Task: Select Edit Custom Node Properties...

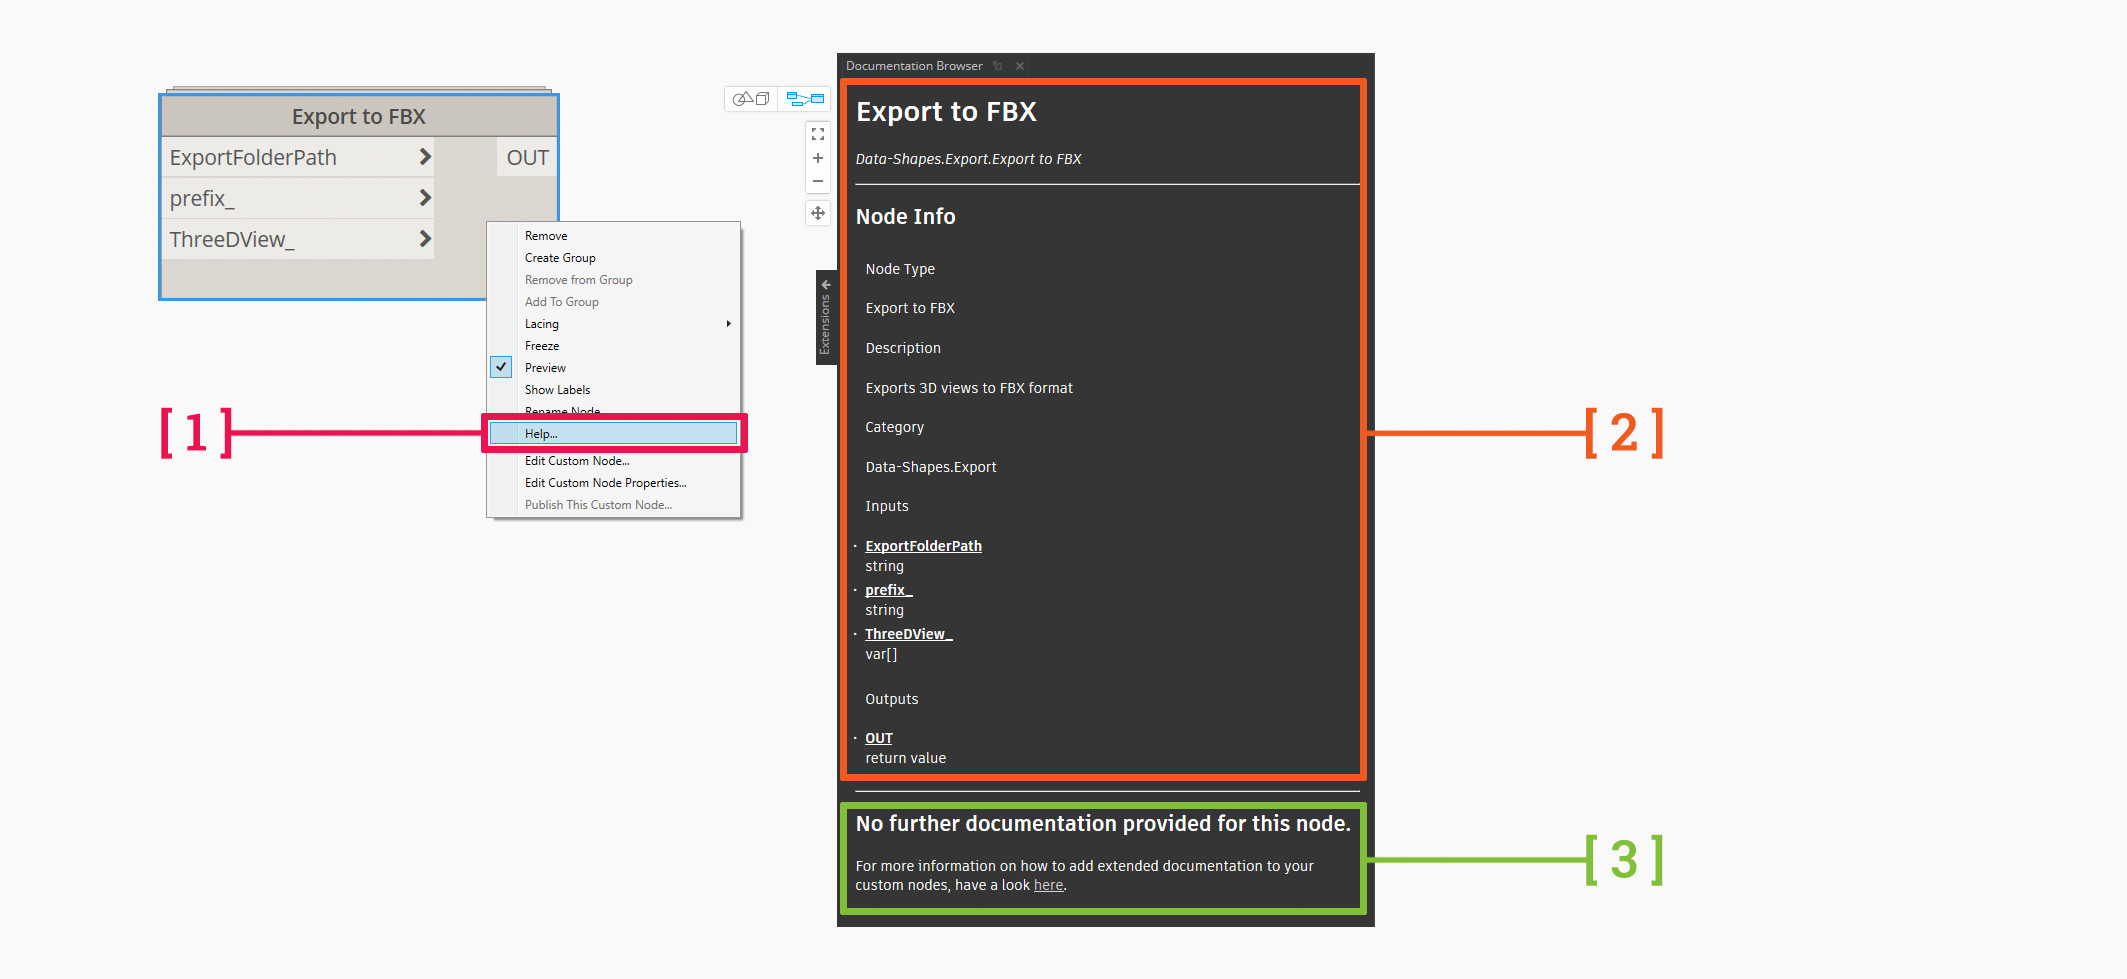Action: tap(605, 483)
